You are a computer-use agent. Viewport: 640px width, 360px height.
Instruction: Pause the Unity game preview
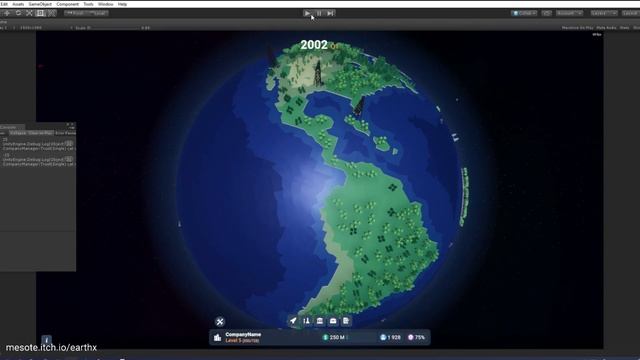pos(319,13)
